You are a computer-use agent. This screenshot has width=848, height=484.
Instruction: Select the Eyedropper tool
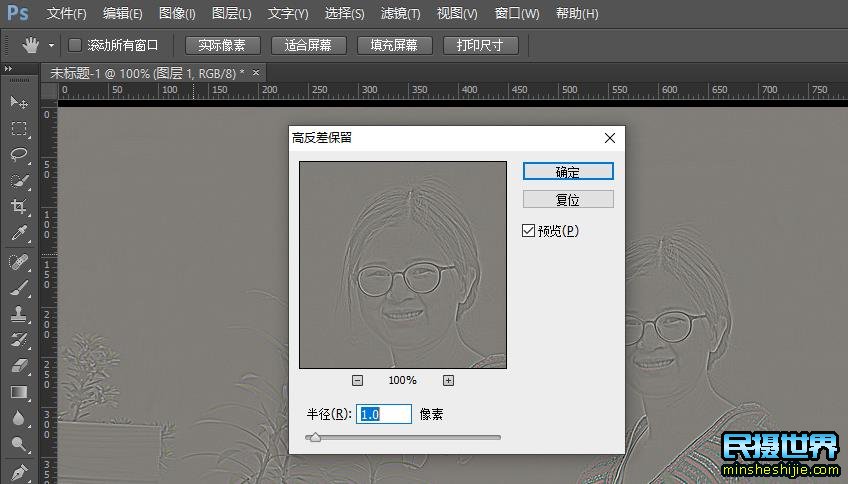tap(19, 233)
